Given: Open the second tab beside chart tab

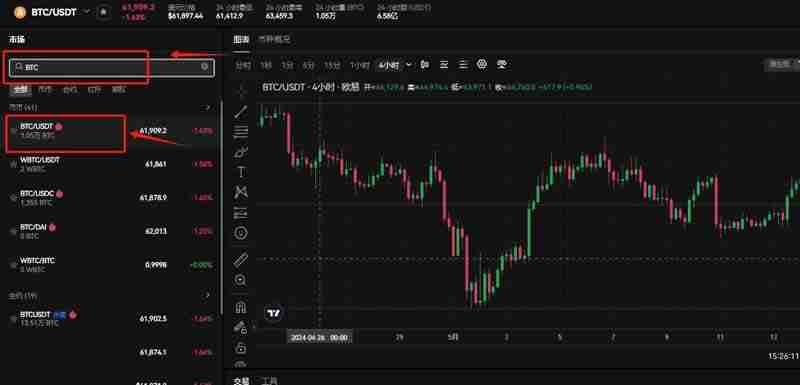Looking at the screenshot, I should coord(274,39).
